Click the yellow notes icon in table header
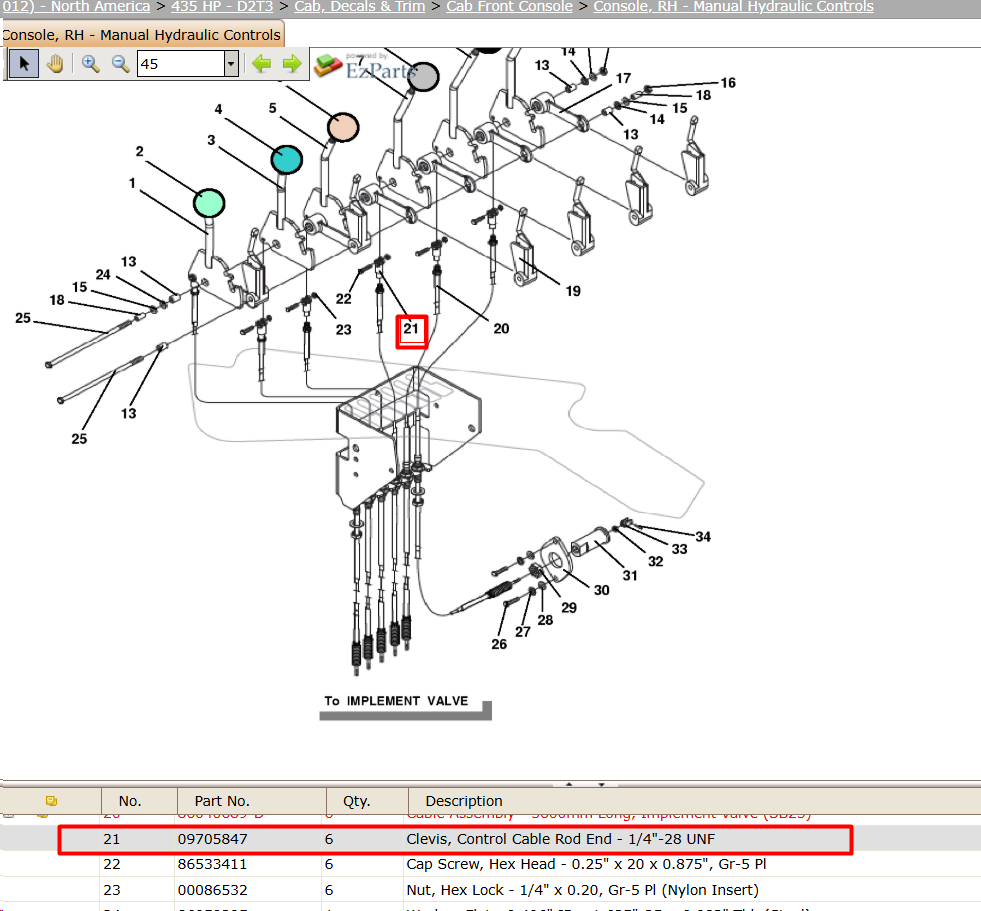Image resolution: width=981 pixels, height=911 pixels. [51, 801]
